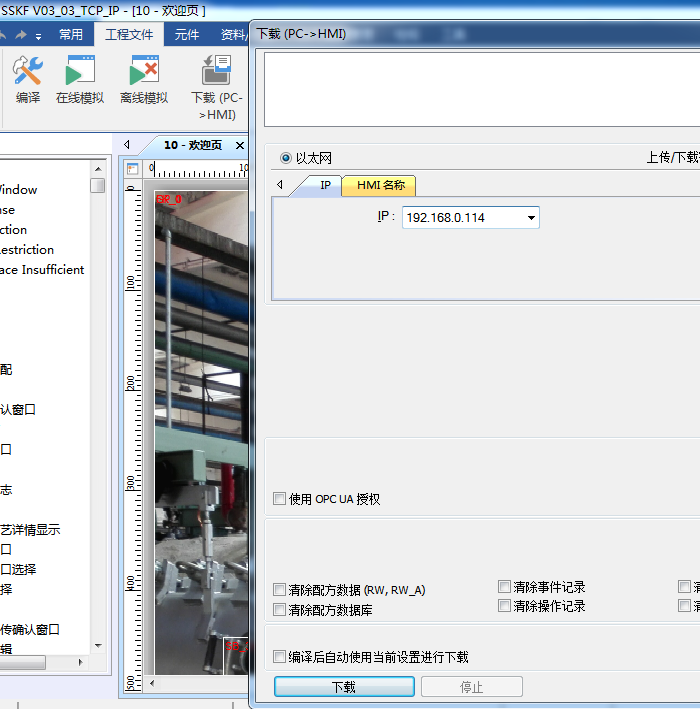Click the 编译 compile icon

28,79
